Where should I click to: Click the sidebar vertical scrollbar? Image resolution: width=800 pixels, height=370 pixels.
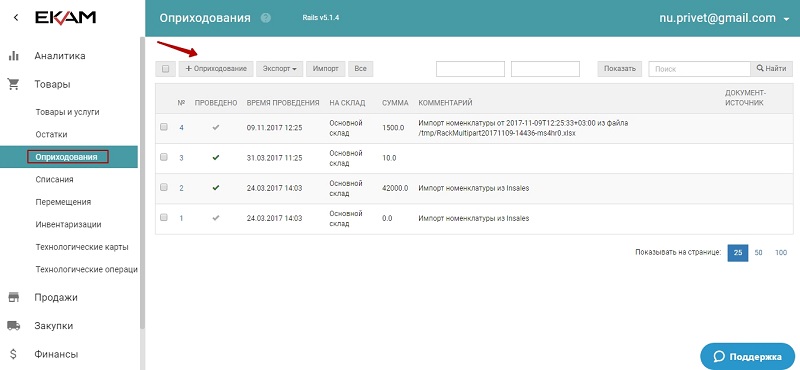tap(142, 184)
